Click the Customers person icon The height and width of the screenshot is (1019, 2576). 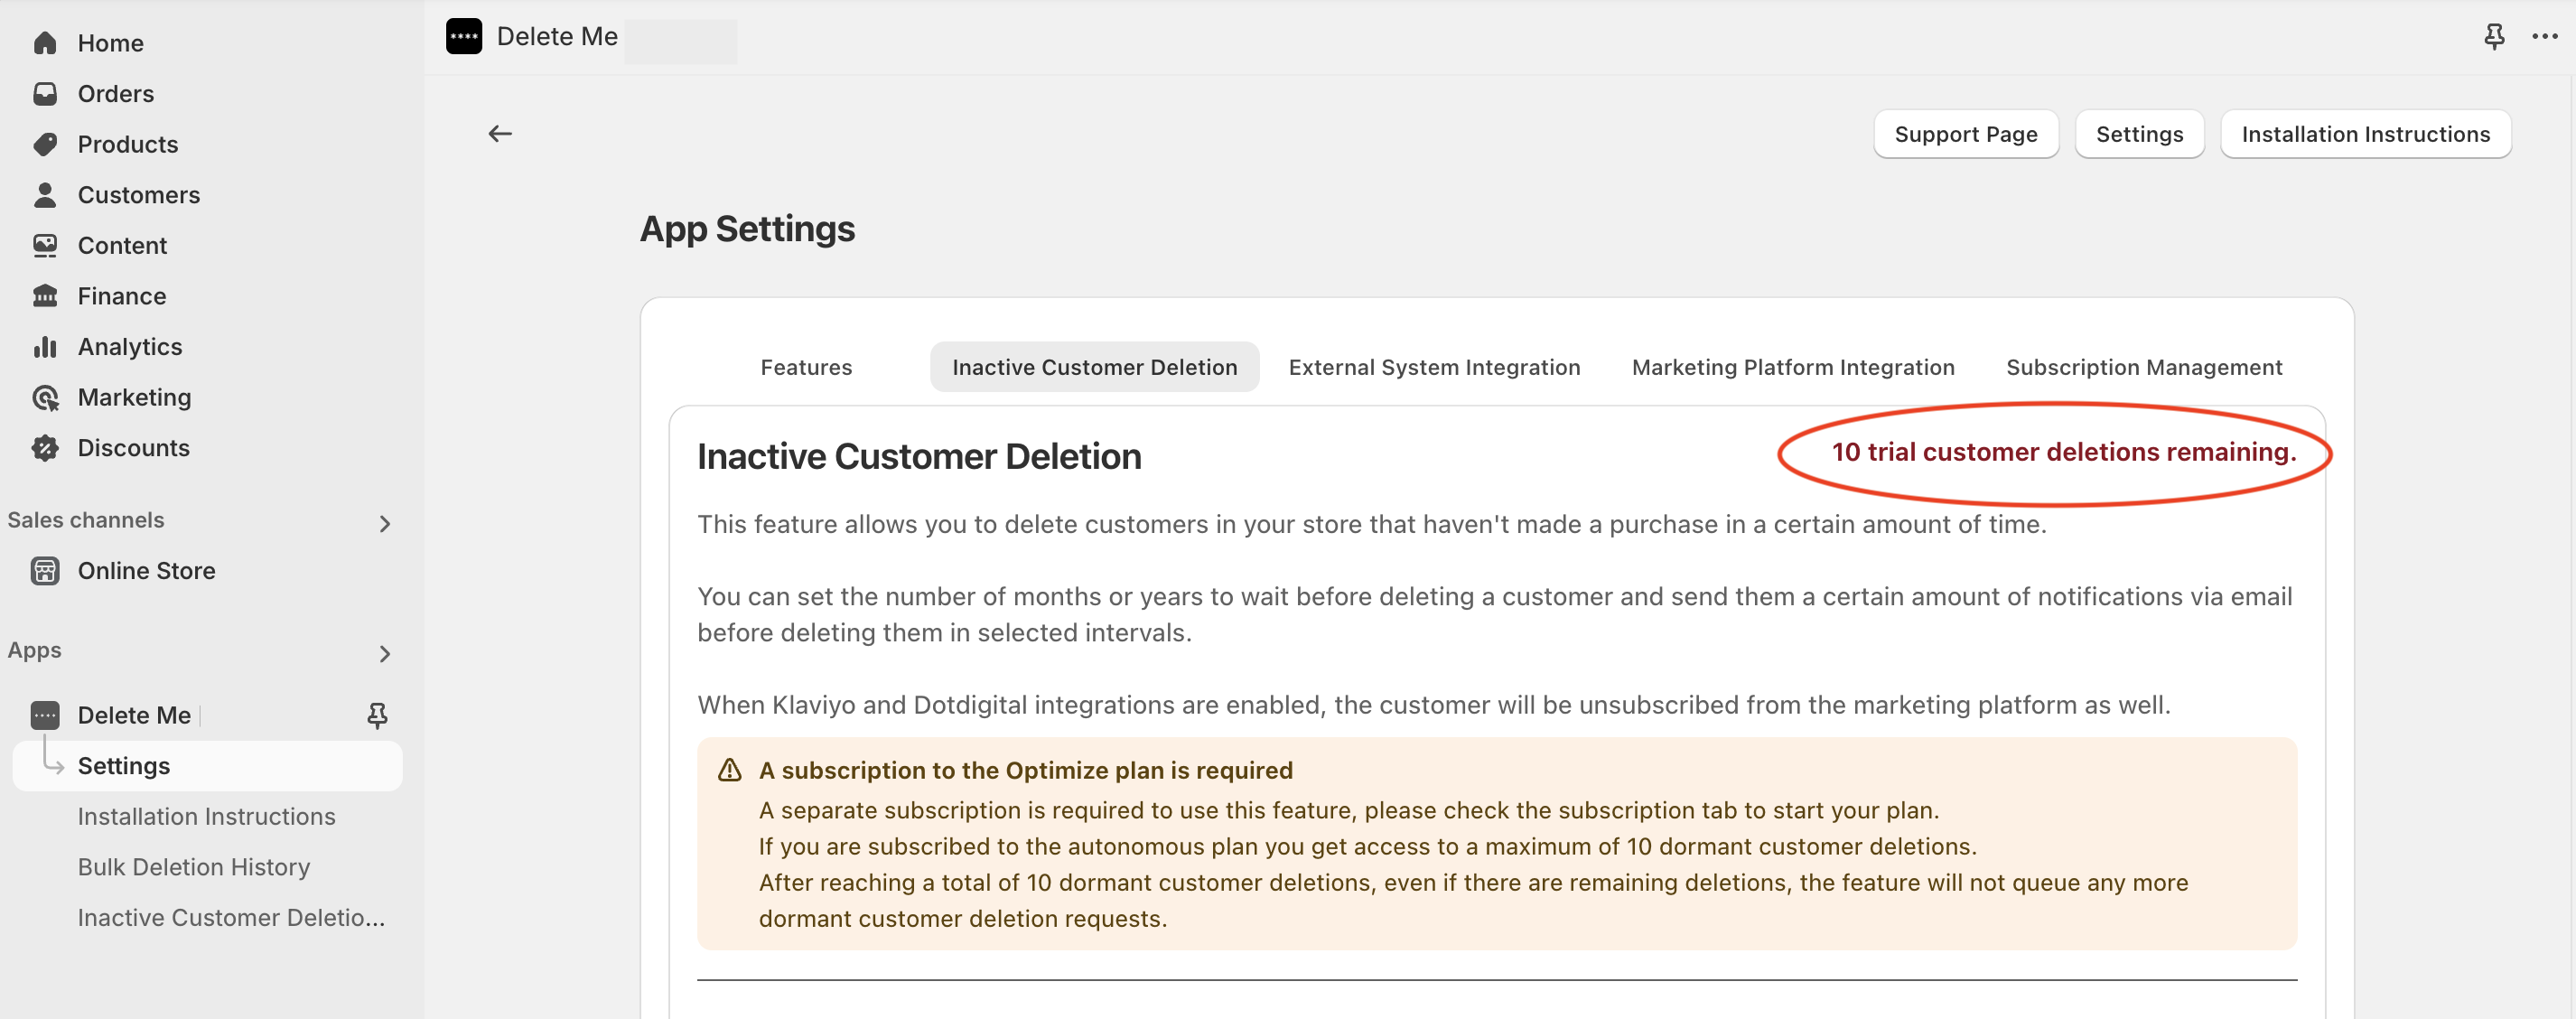click(45, 195)
